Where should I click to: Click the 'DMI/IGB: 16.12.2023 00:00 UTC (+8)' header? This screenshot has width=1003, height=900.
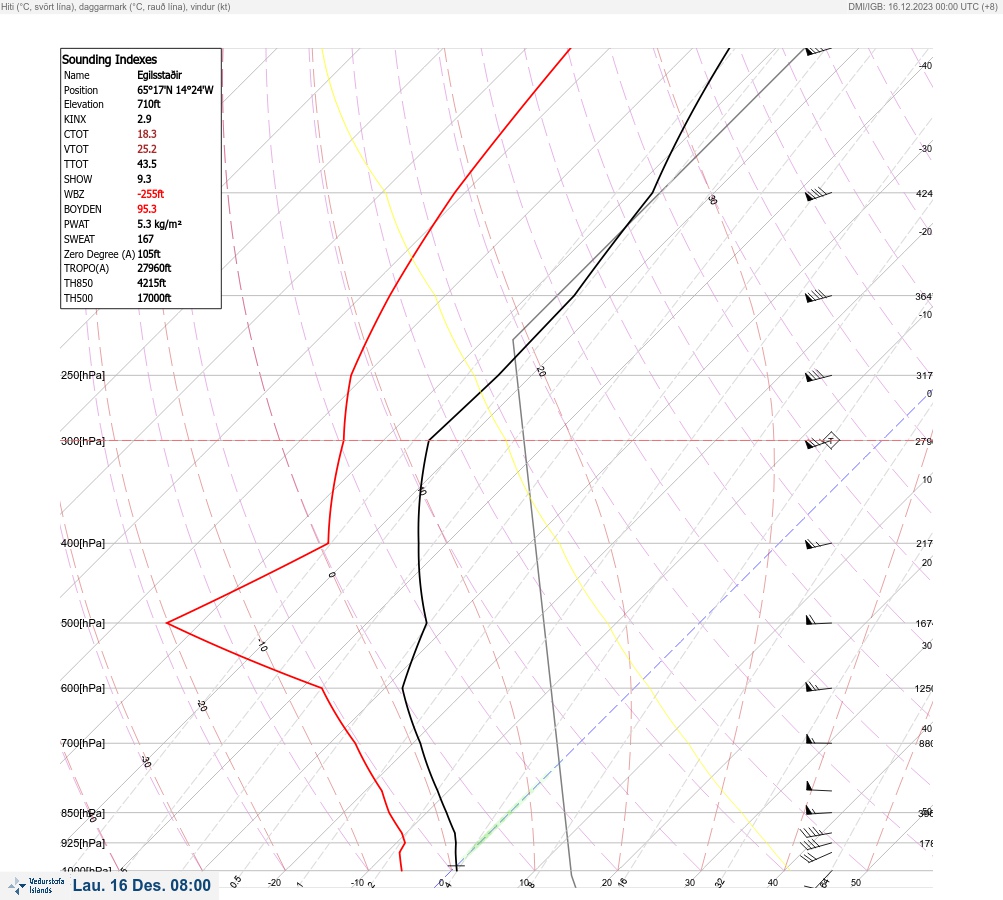[x=923, y=6]
